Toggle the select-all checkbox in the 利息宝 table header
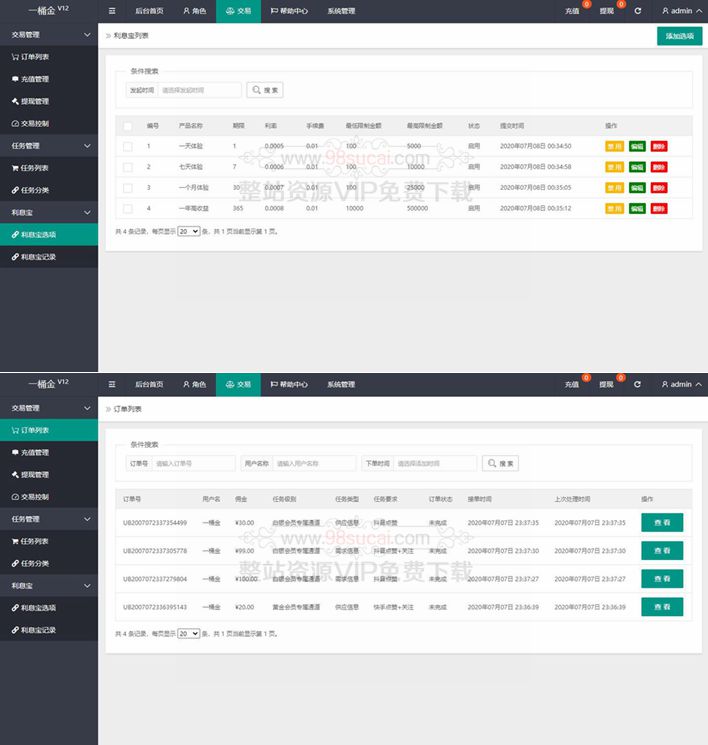 (127, 126)
